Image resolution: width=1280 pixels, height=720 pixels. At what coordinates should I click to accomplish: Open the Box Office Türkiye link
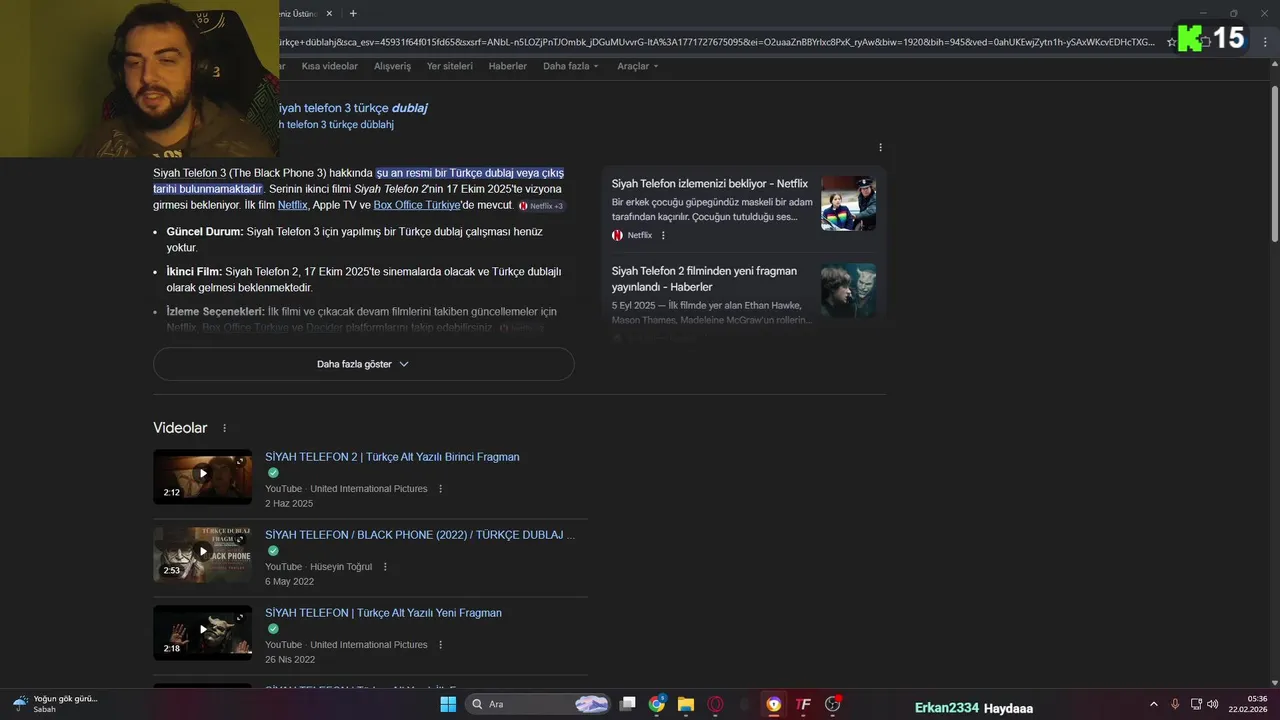click(x=417, y=205)
